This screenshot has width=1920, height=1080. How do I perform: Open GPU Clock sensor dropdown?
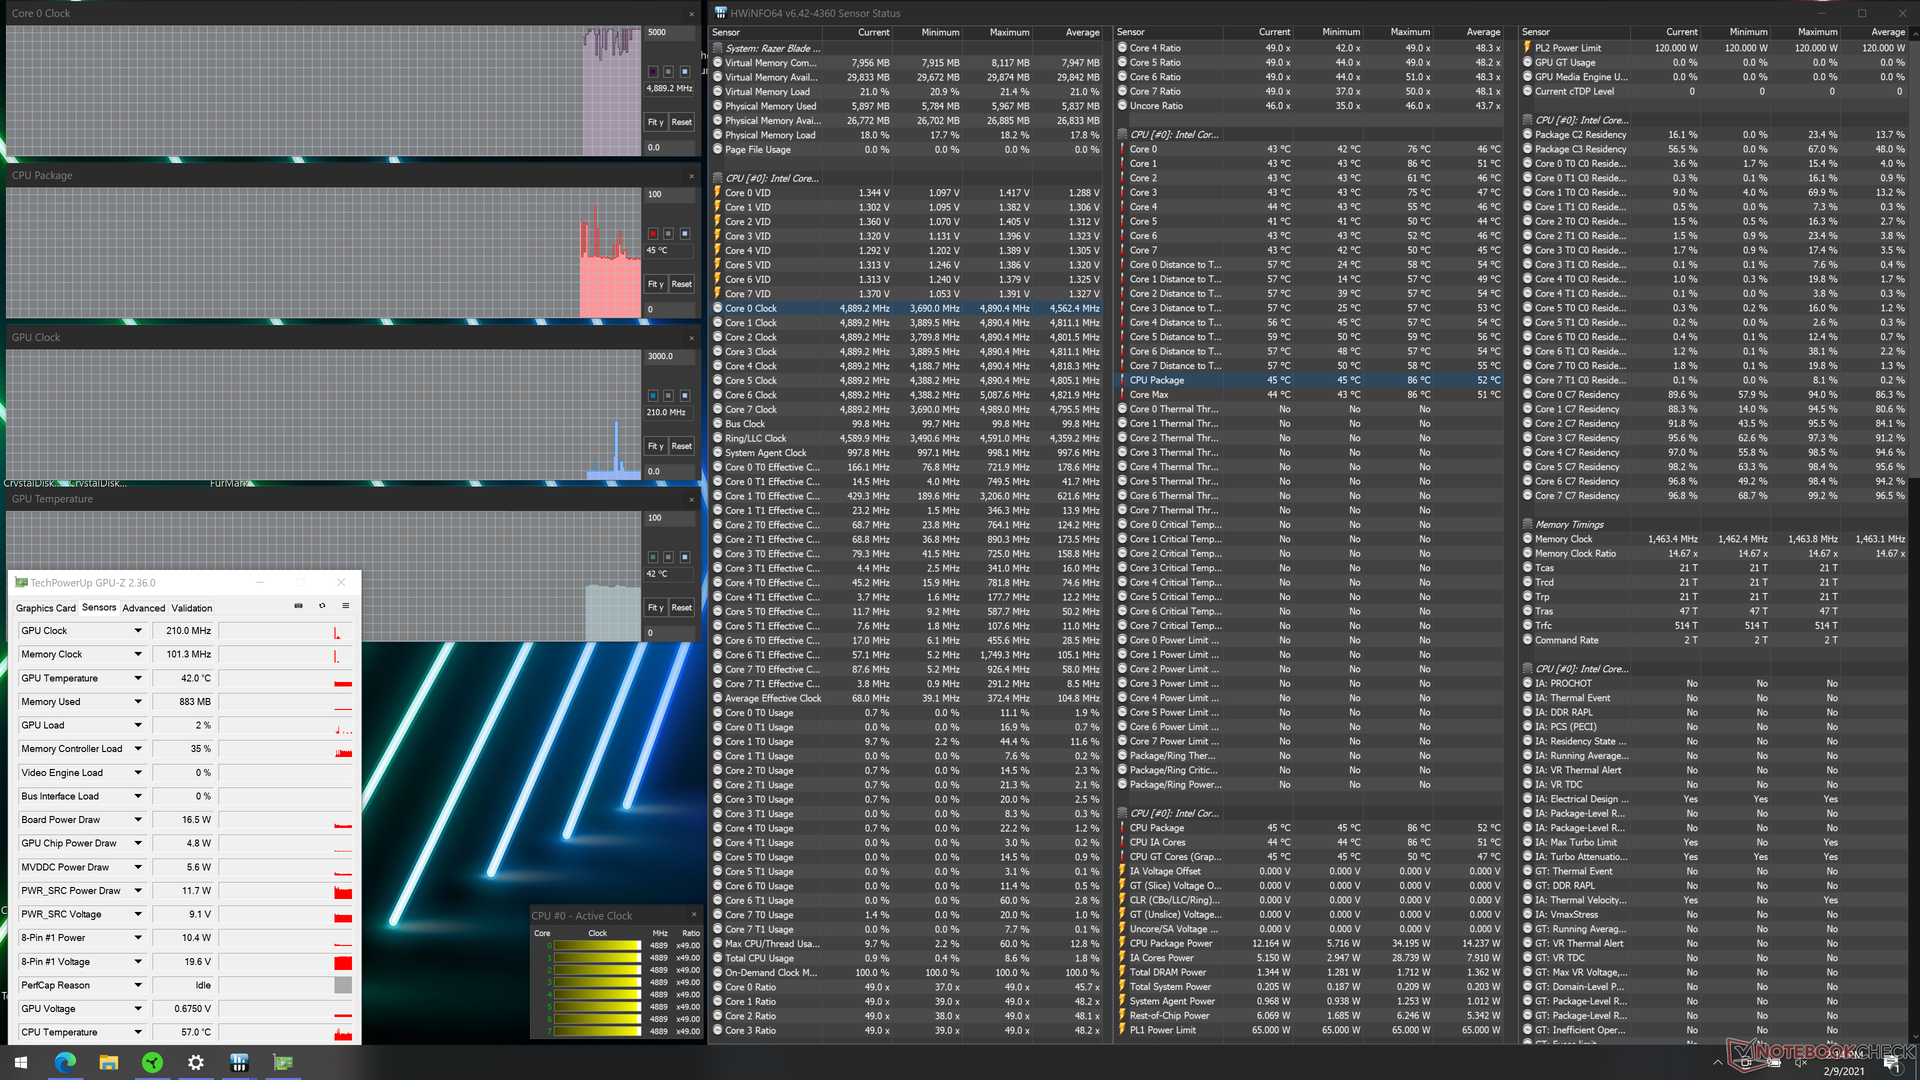[138, 631]
